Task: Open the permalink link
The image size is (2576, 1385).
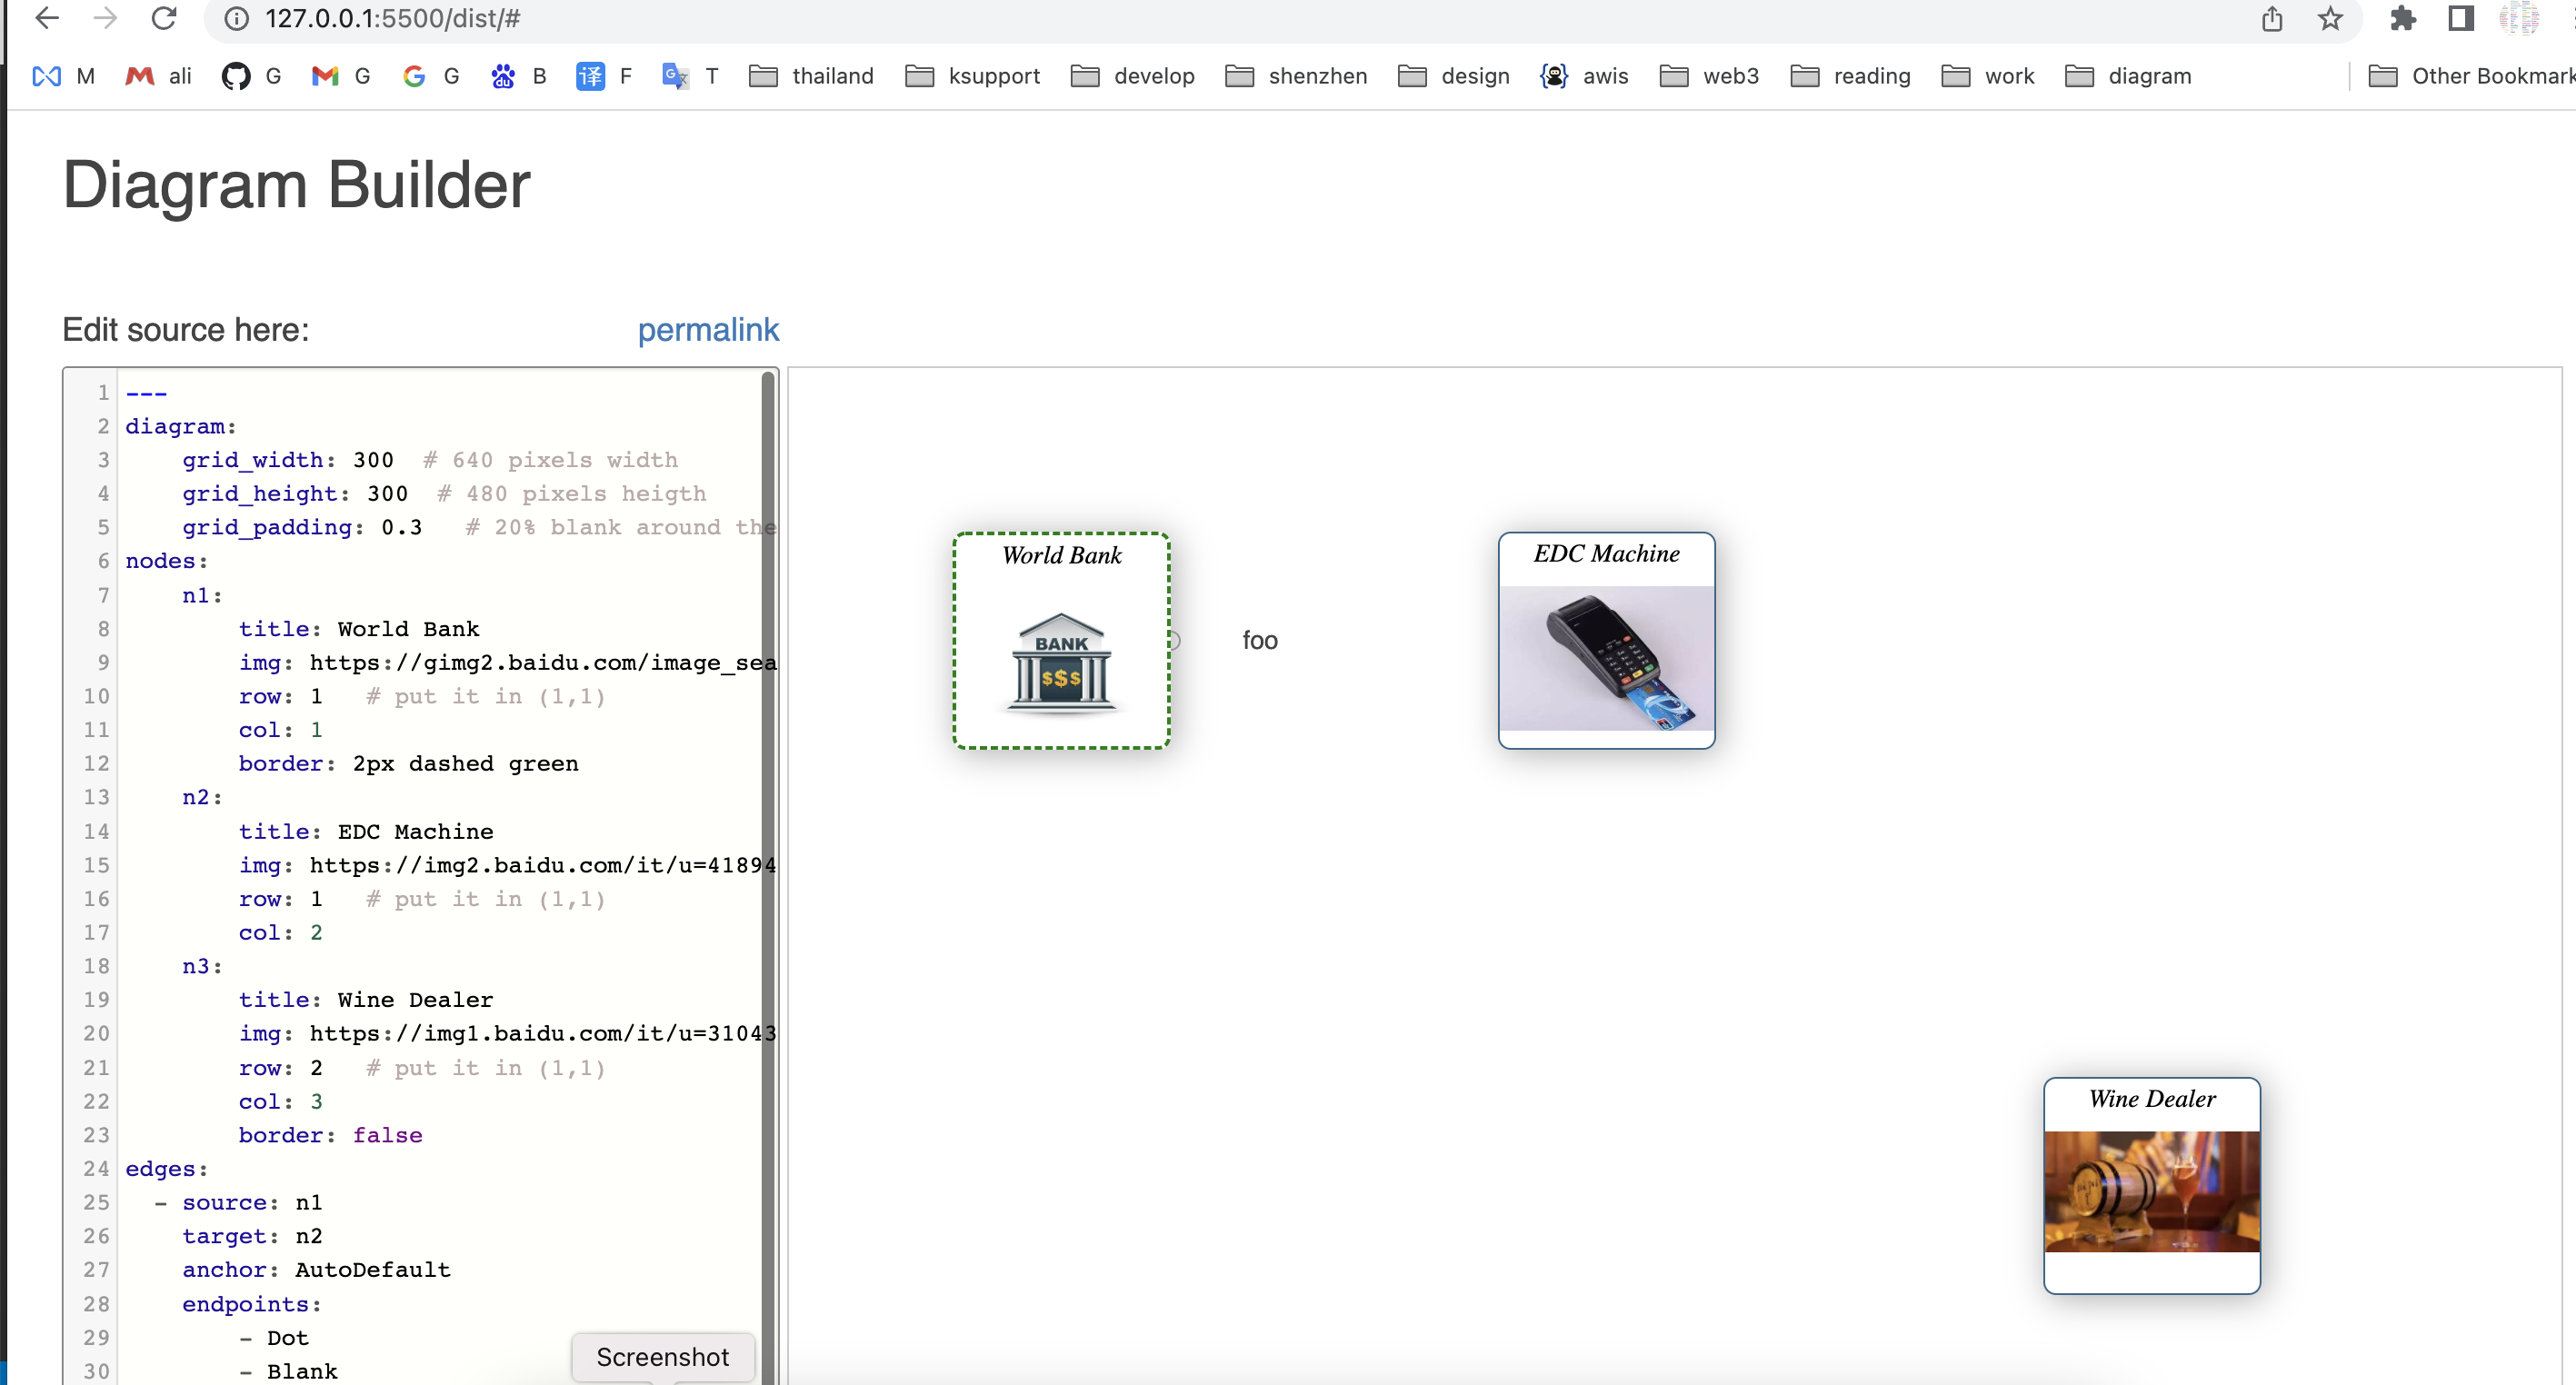Action: click(x=709, y=330)
